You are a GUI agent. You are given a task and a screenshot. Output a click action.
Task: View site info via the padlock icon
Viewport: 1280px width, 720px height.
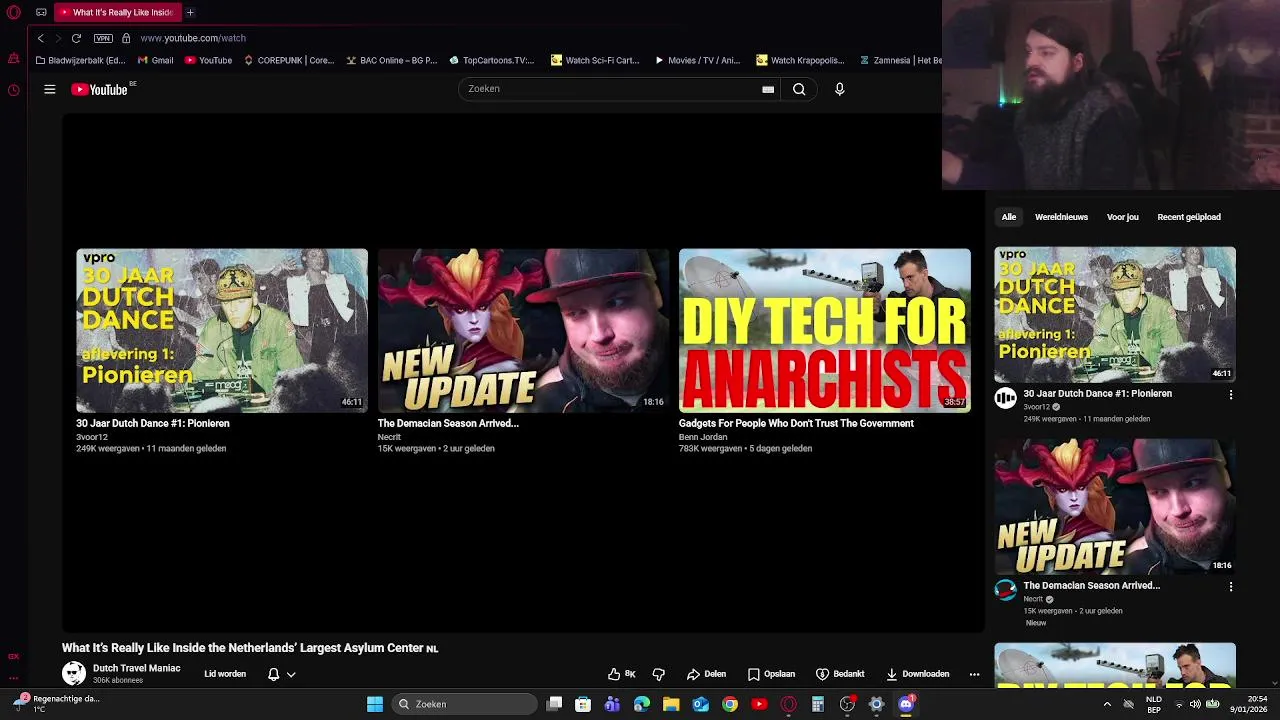click(x=126, y=38)
